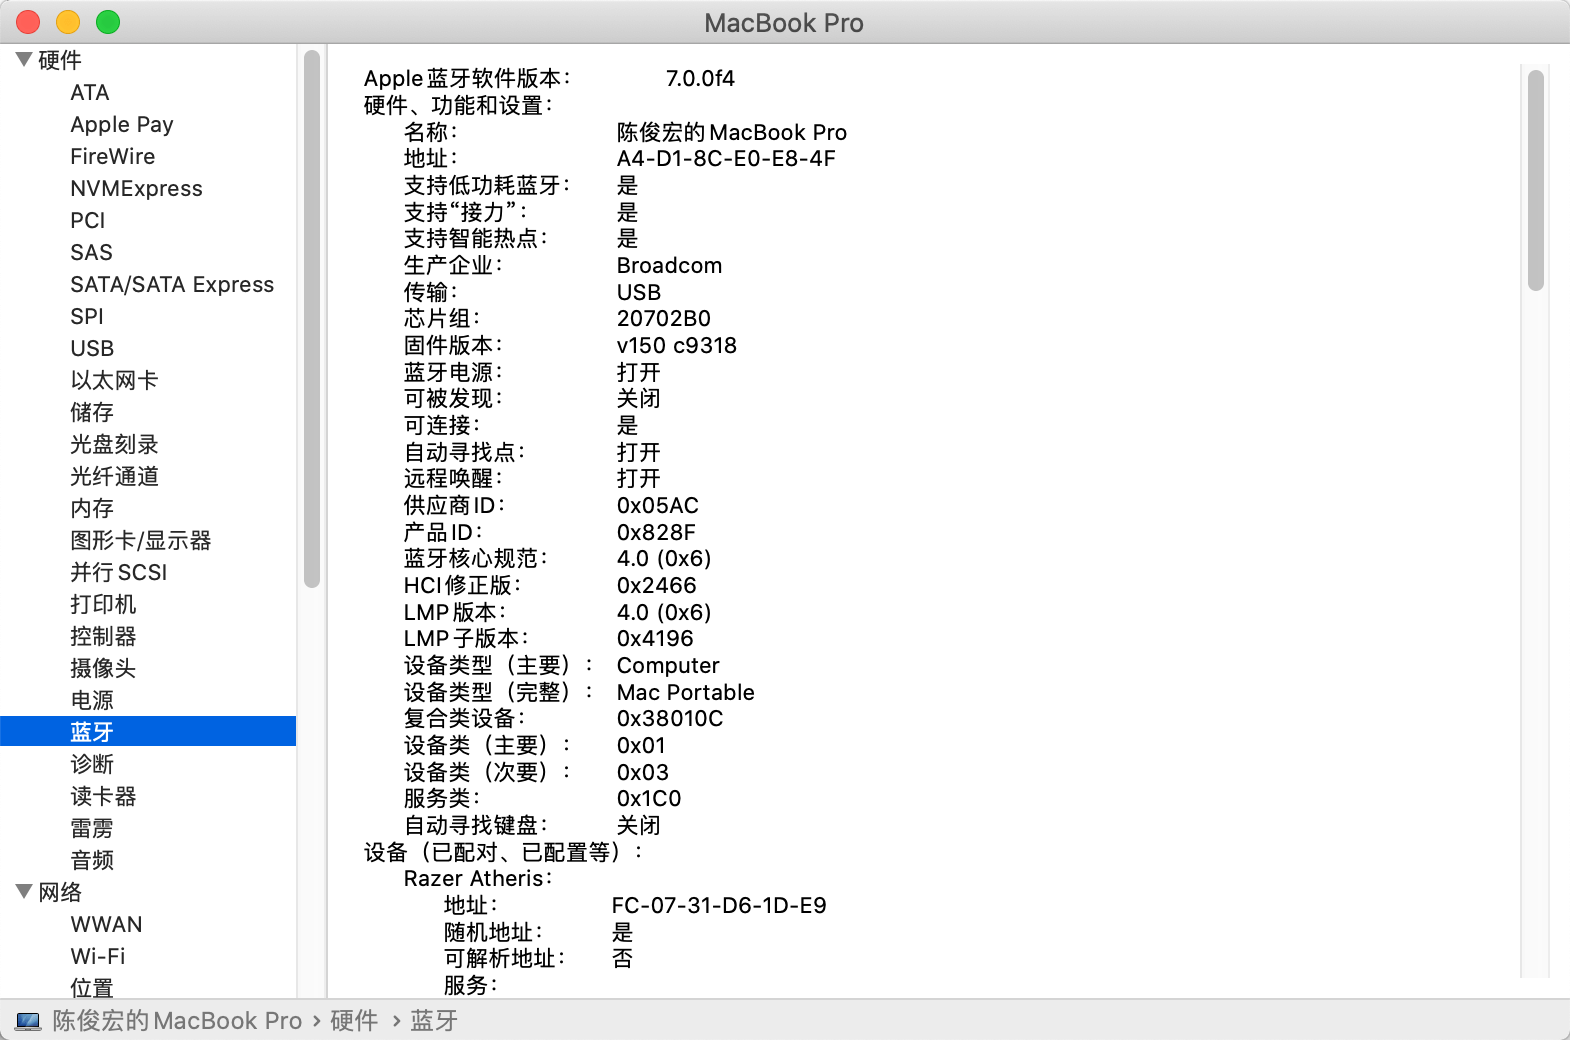This screenshot has height=1040, width=1570.
Task: Click the Mac Portable device type value
Action: click(686, 693)
